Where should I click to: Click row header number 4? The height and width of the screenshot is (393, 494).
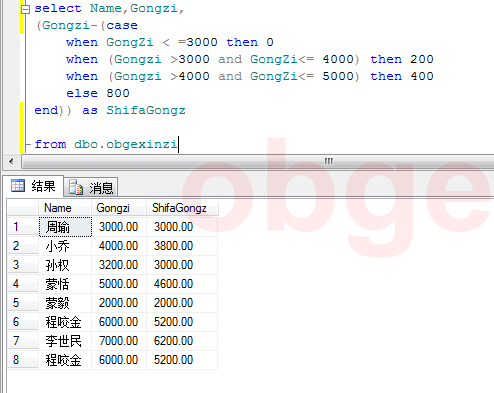tap(23, 284)
